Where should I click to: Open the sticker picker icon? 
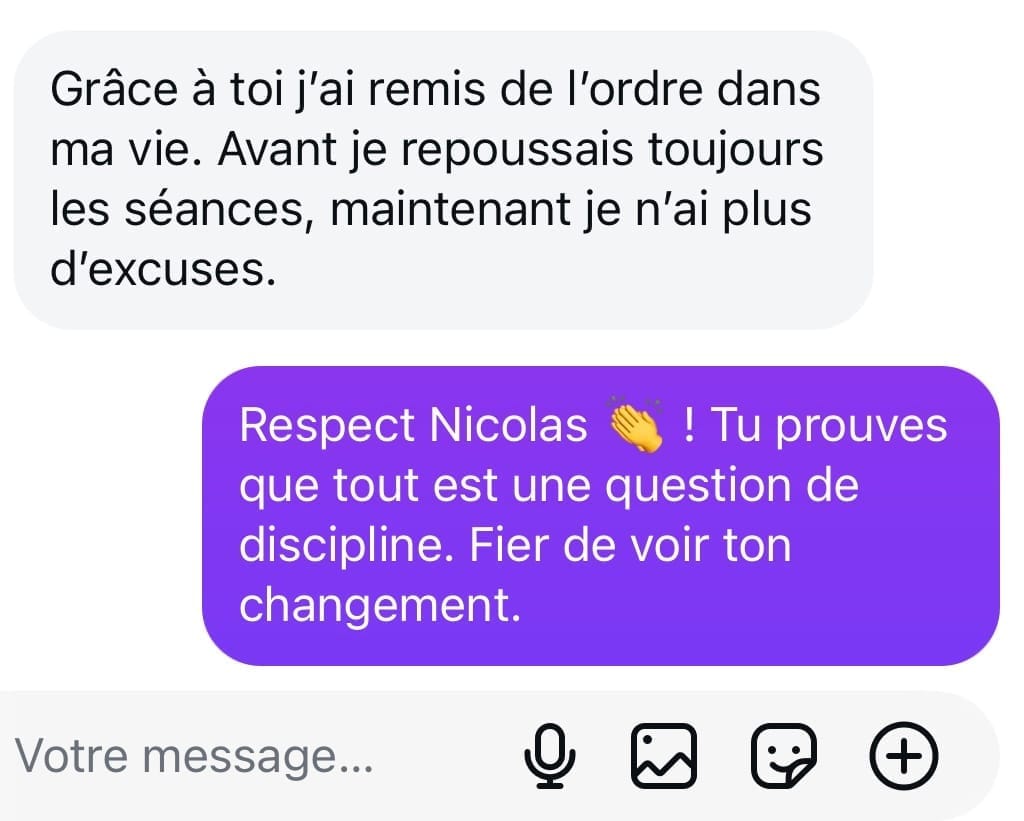[784, 756]
